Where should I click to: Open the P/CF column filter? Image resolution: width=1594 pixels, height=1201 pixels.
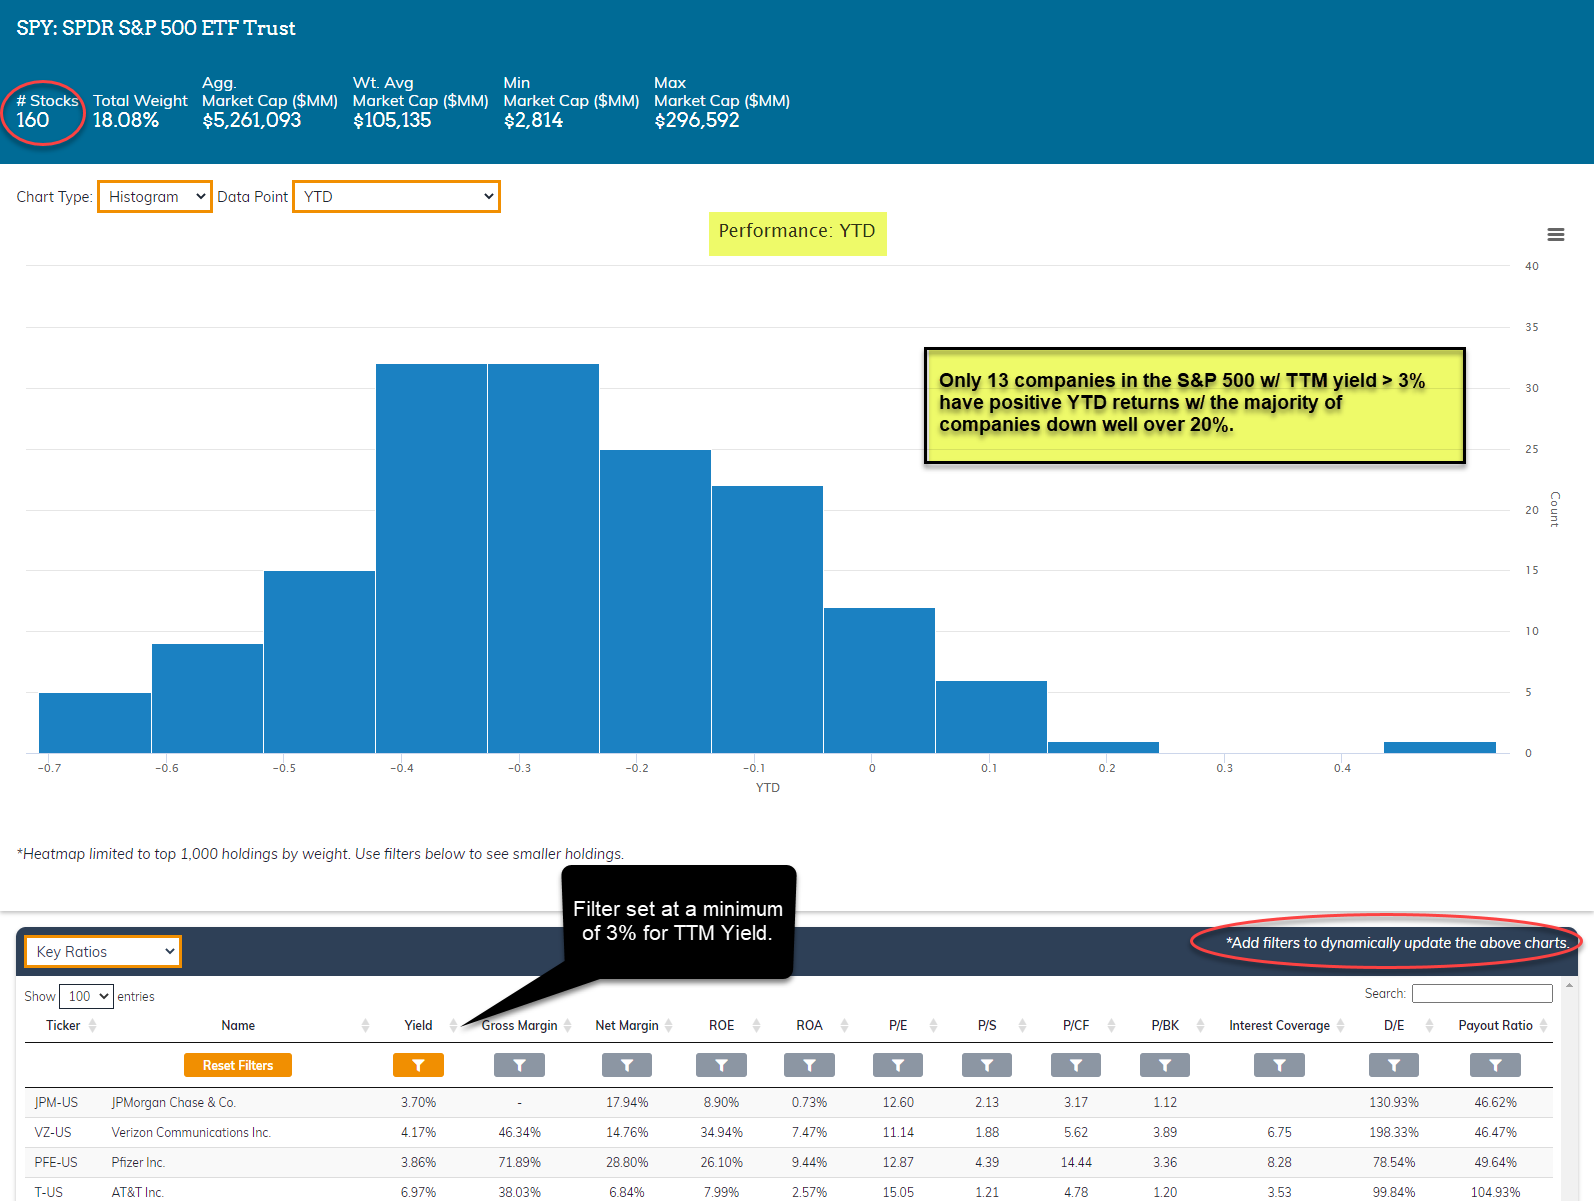click(x=1076, y=1065)
